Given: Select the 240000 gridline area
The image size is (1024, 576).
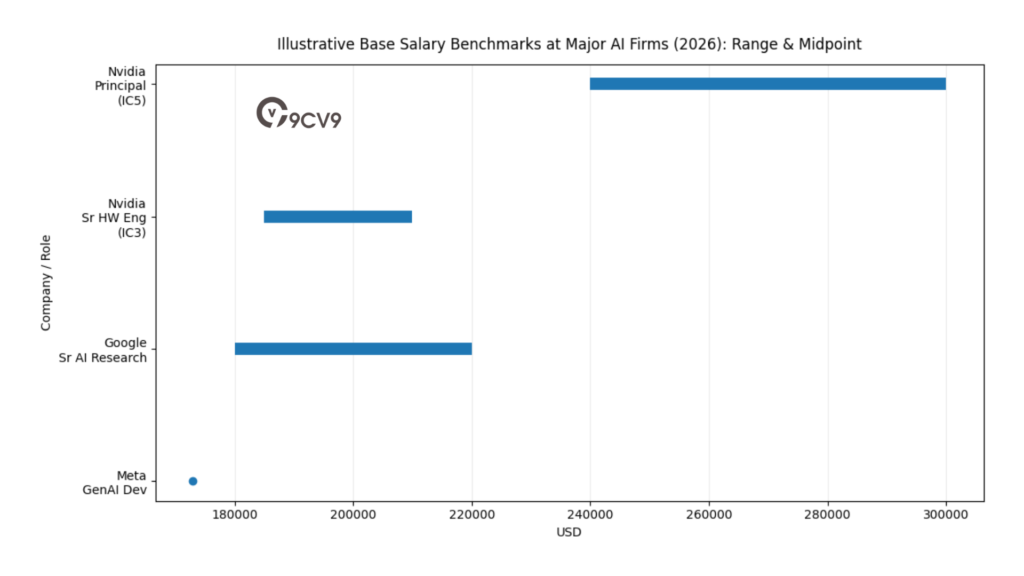Looking at the screenshot, I should (590, 300).
